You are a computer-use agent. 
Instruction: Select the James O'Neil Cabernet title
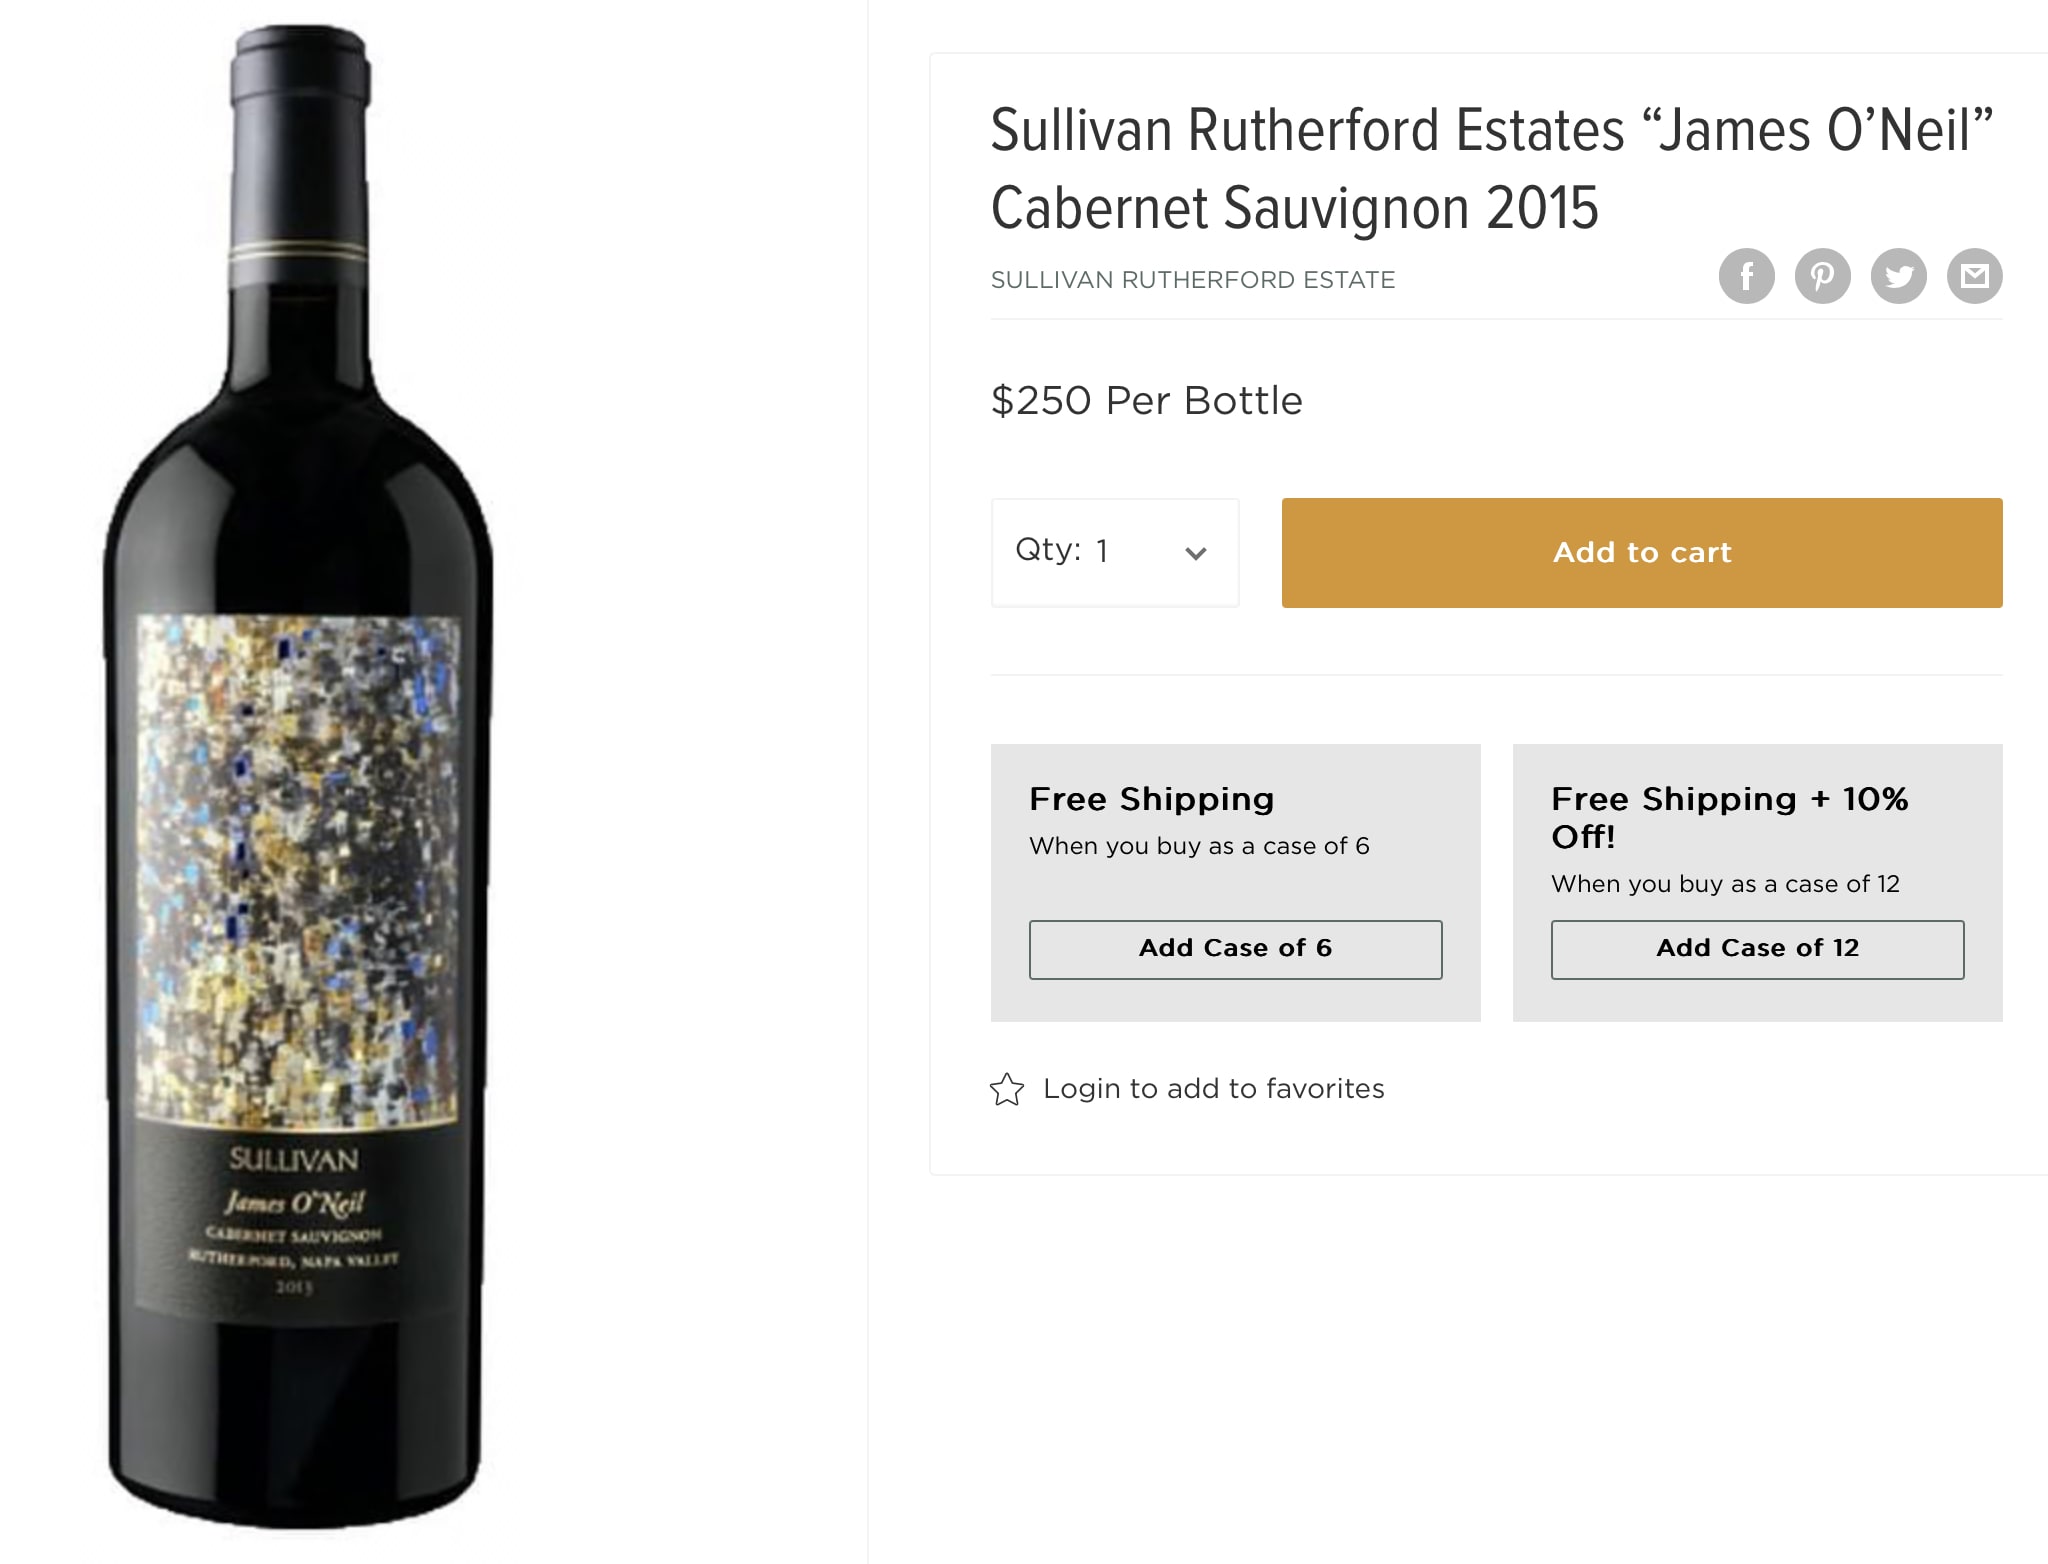point(1491,169)
